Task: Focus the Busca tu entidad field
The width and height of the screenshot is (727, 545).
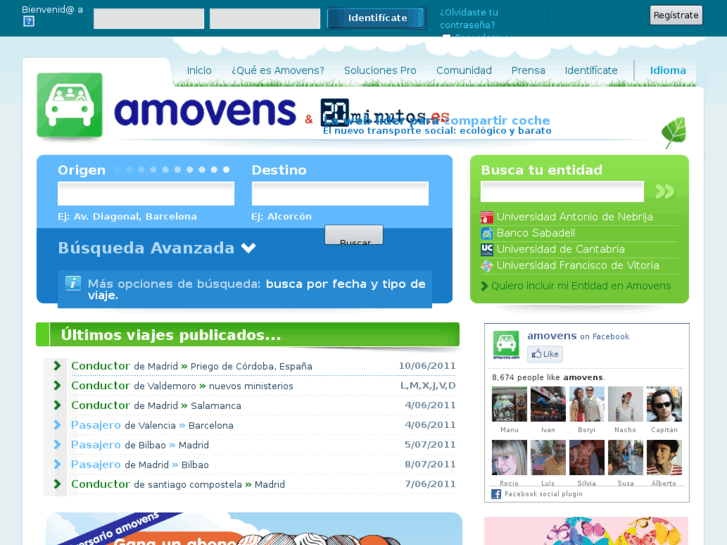Action: click(x=562, y=192)
